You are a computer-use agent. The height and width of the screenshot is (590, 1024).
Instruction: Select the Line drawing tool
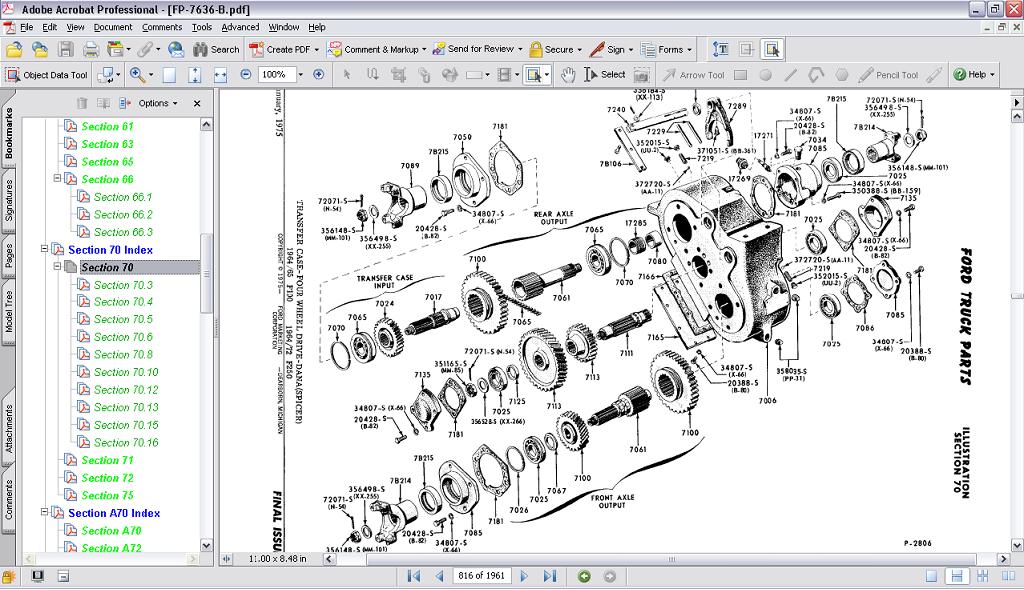click(x=790, y=75)
